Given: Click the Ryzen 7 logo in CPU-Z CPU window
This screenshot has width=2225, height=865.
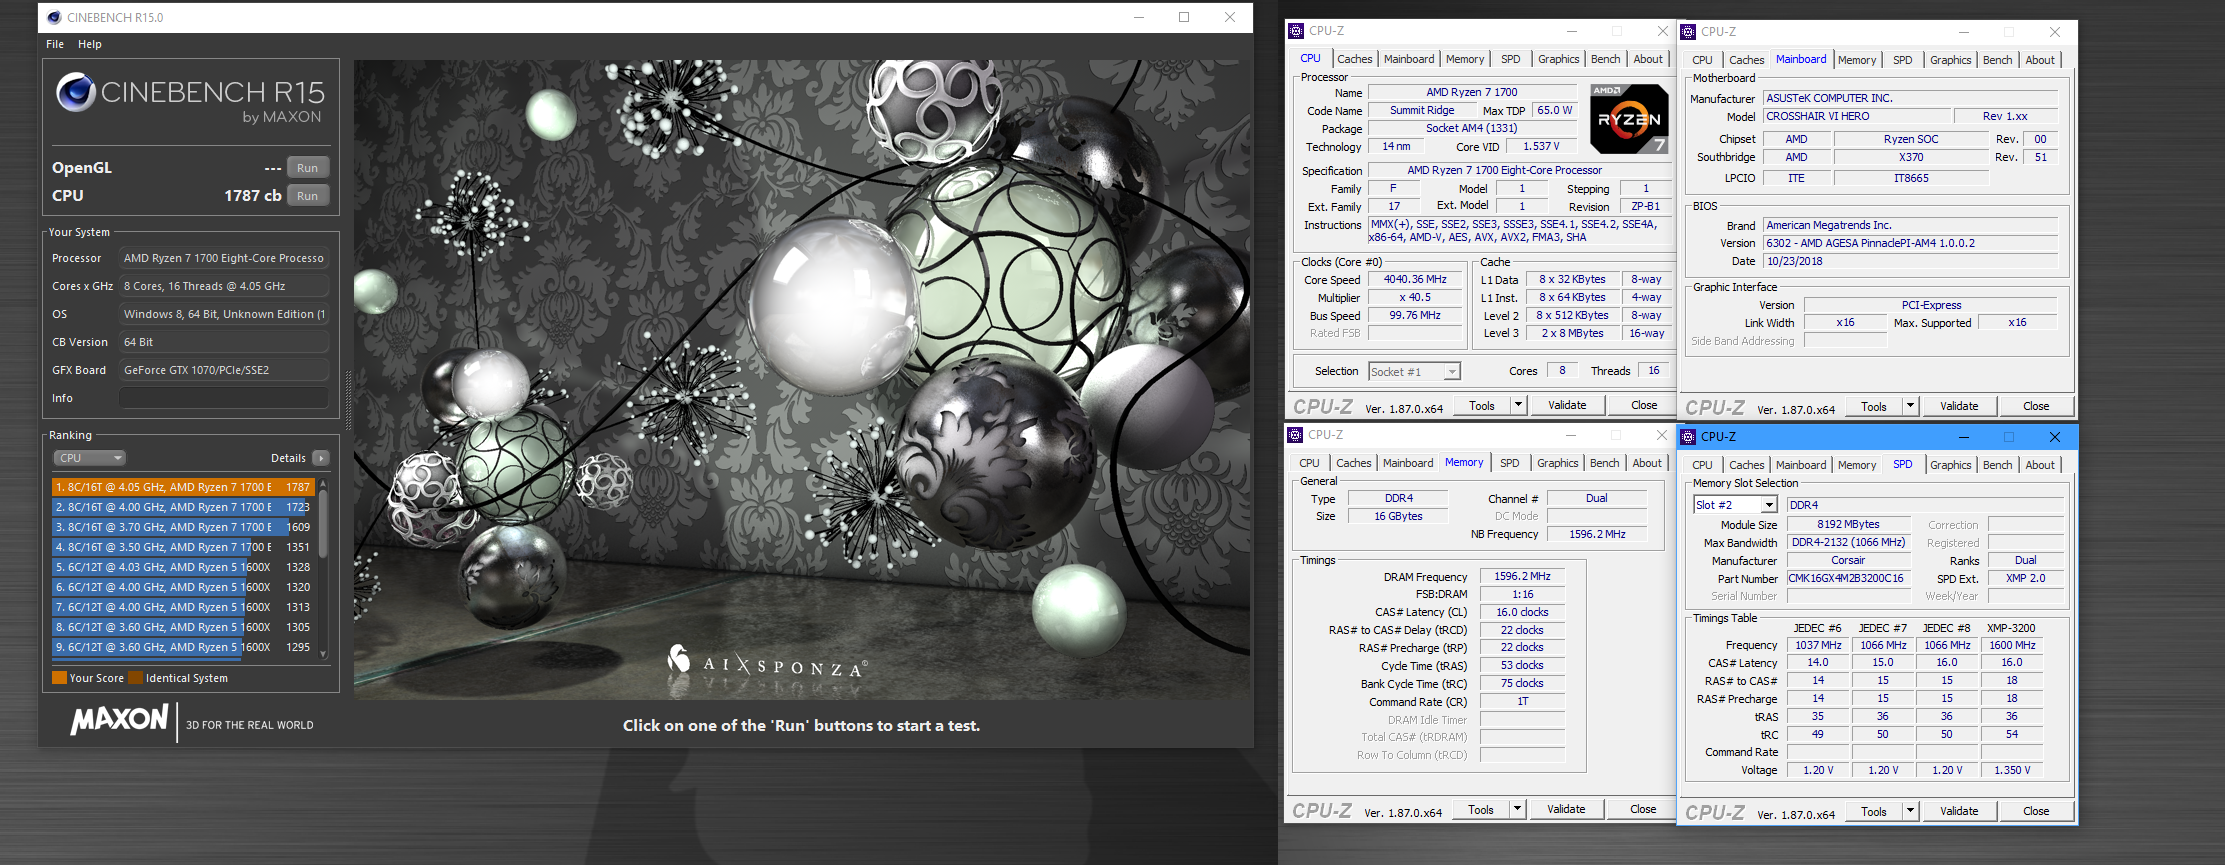Looking at the screenshot, I should 1629,119.
